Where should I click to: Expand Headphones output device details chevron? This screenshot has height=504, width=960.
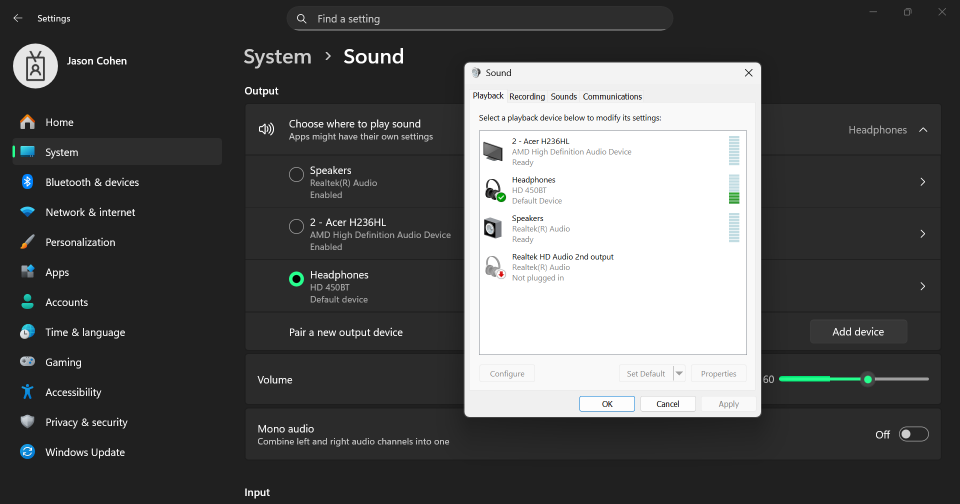pos(922,286)
